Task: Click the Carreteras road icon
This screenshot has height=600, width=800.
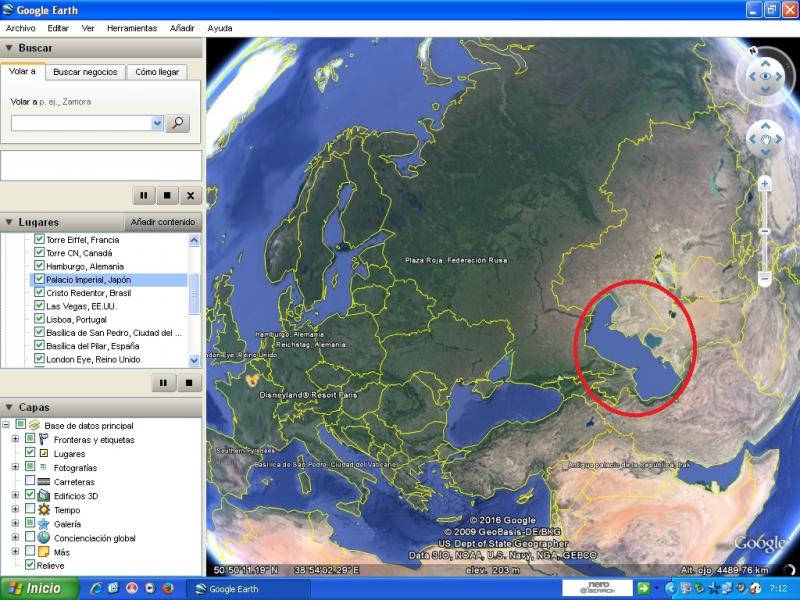Action: click(44, 482)
